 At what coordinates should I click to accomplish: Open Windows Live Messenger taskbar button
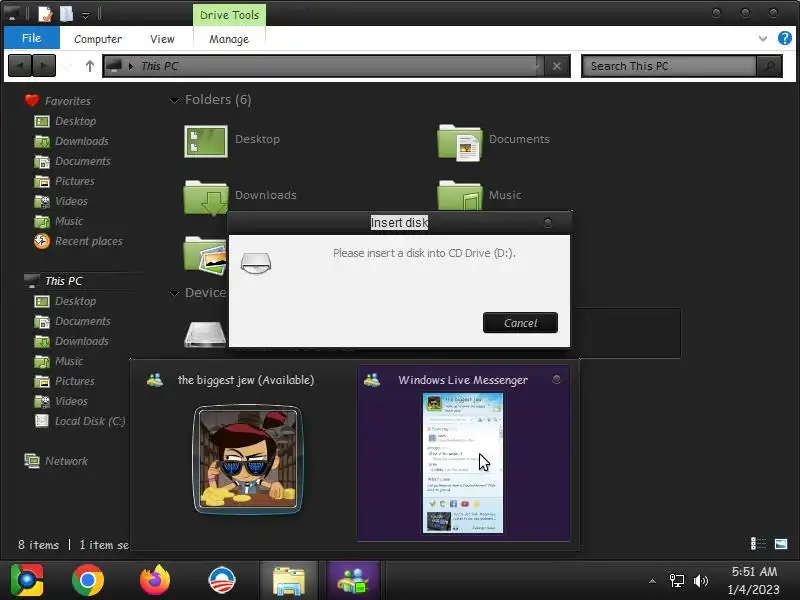tap(354, 580)
